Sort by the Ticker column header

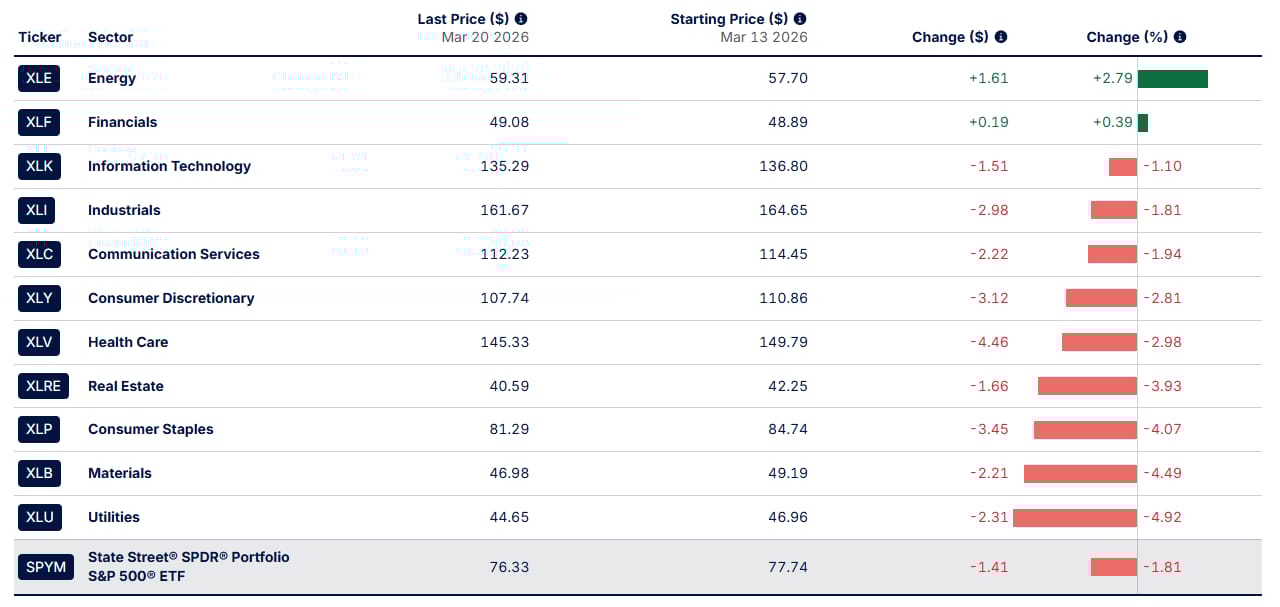40,37
